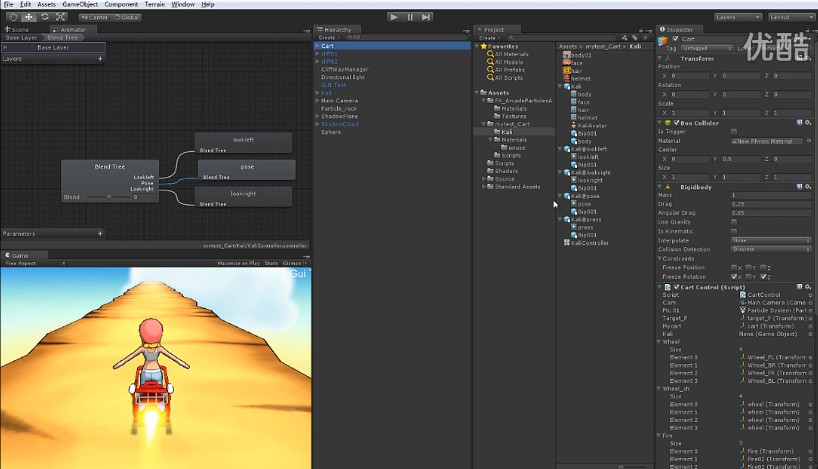818x469 pixels.
Task: Open Box Collider gear settings menu
Action: point(808,123)
